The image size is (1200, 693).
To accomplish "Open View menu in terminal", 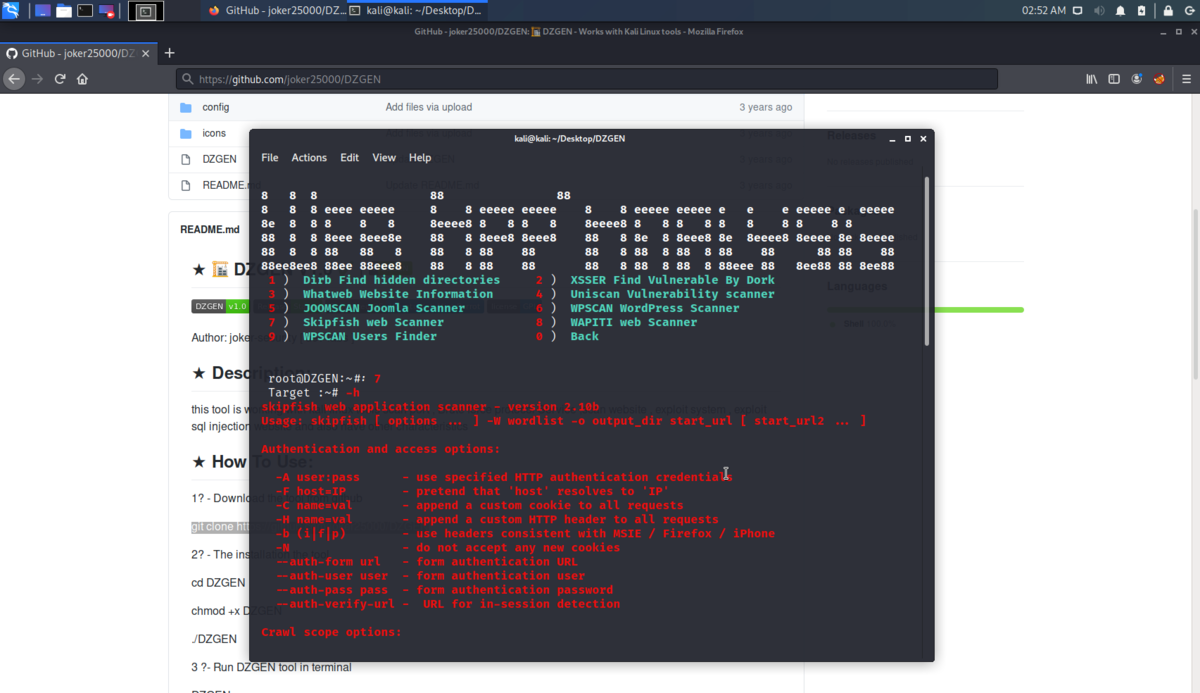I will pos(384,158).
